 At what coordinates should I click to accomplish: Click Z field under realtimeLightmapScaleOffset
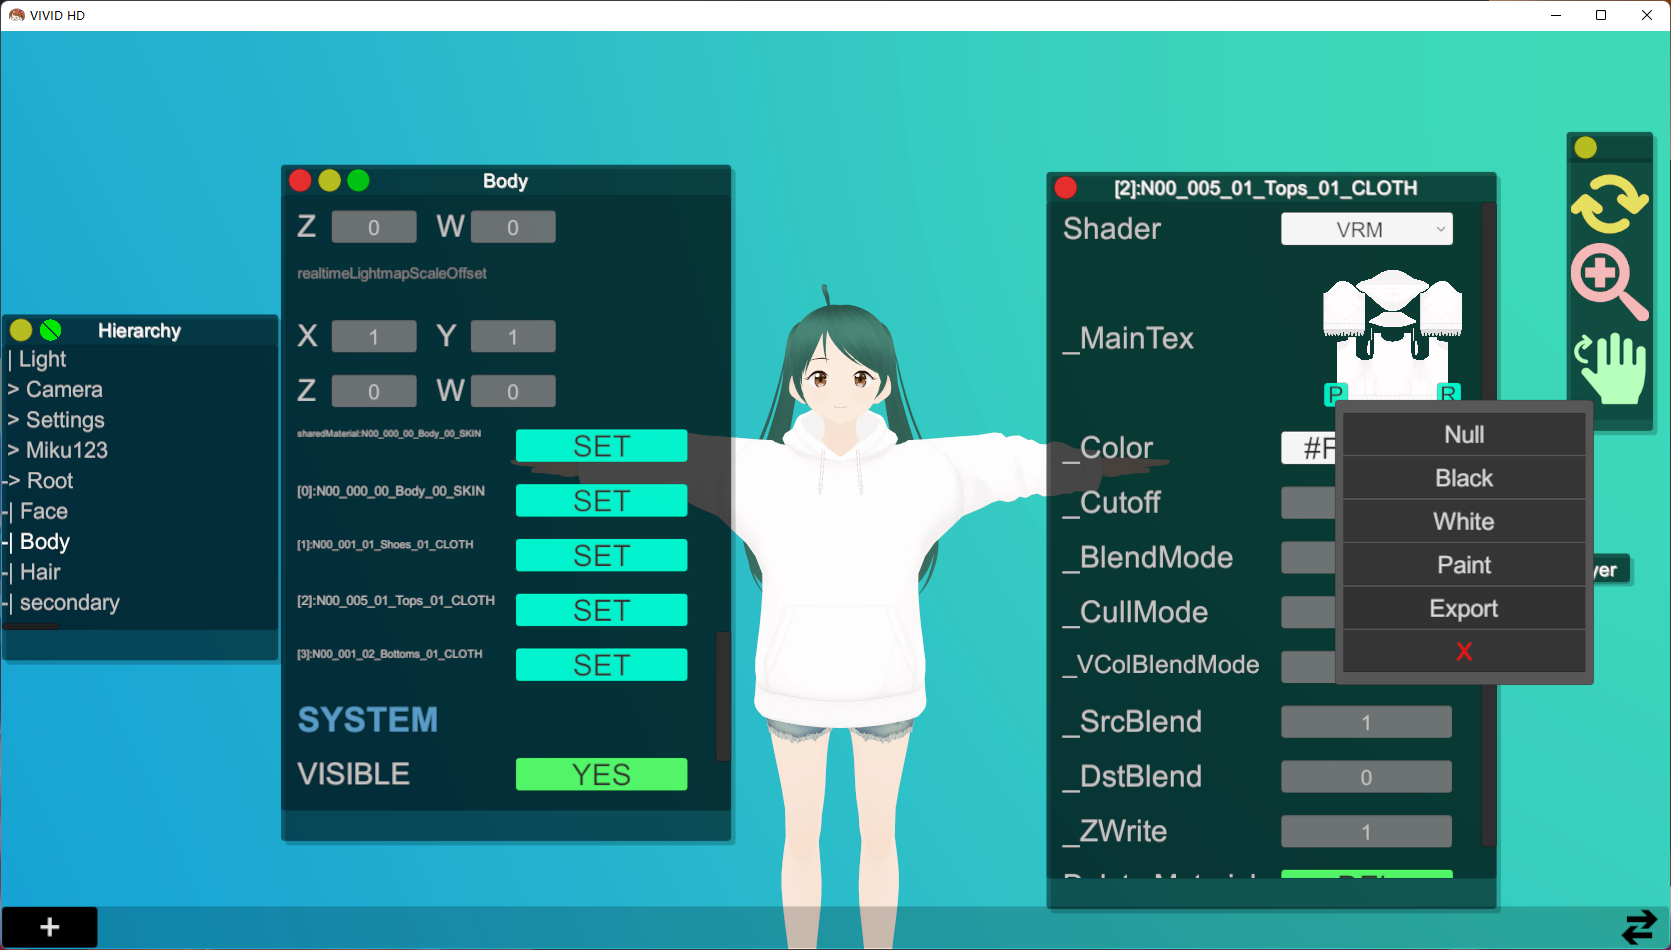coord(374,391)
